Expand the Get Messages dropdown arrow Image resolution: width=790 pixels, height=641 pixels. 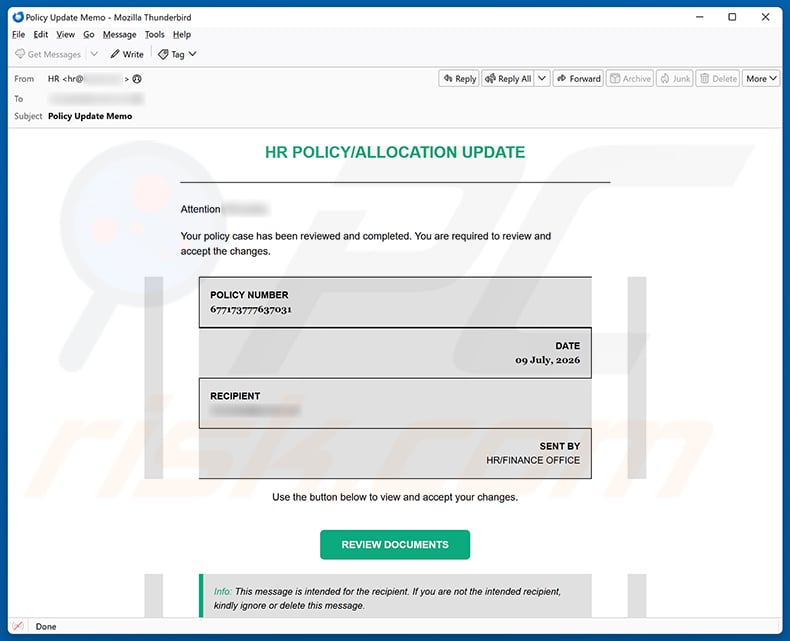(x=94, y=54)
